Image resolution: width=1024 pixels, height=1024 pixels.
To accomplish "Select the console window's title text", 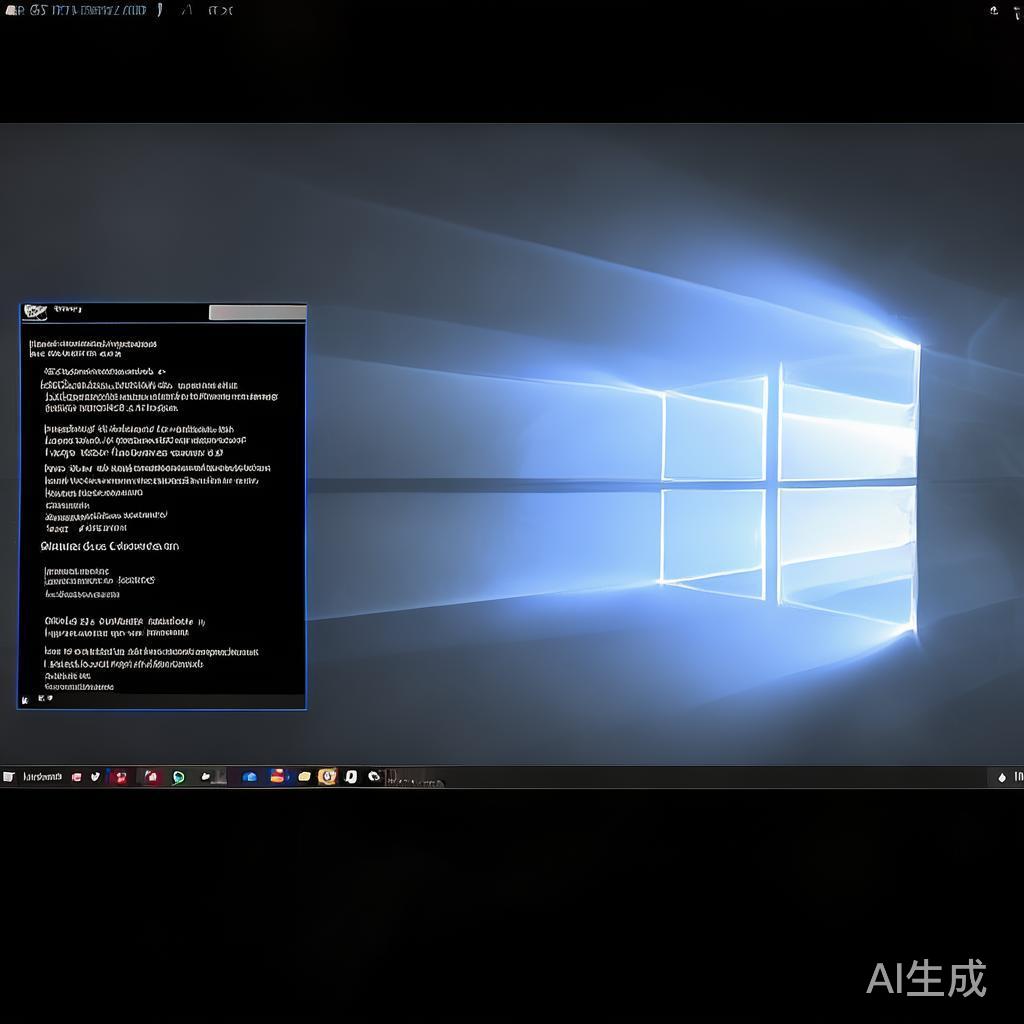I will coord(68,310).
